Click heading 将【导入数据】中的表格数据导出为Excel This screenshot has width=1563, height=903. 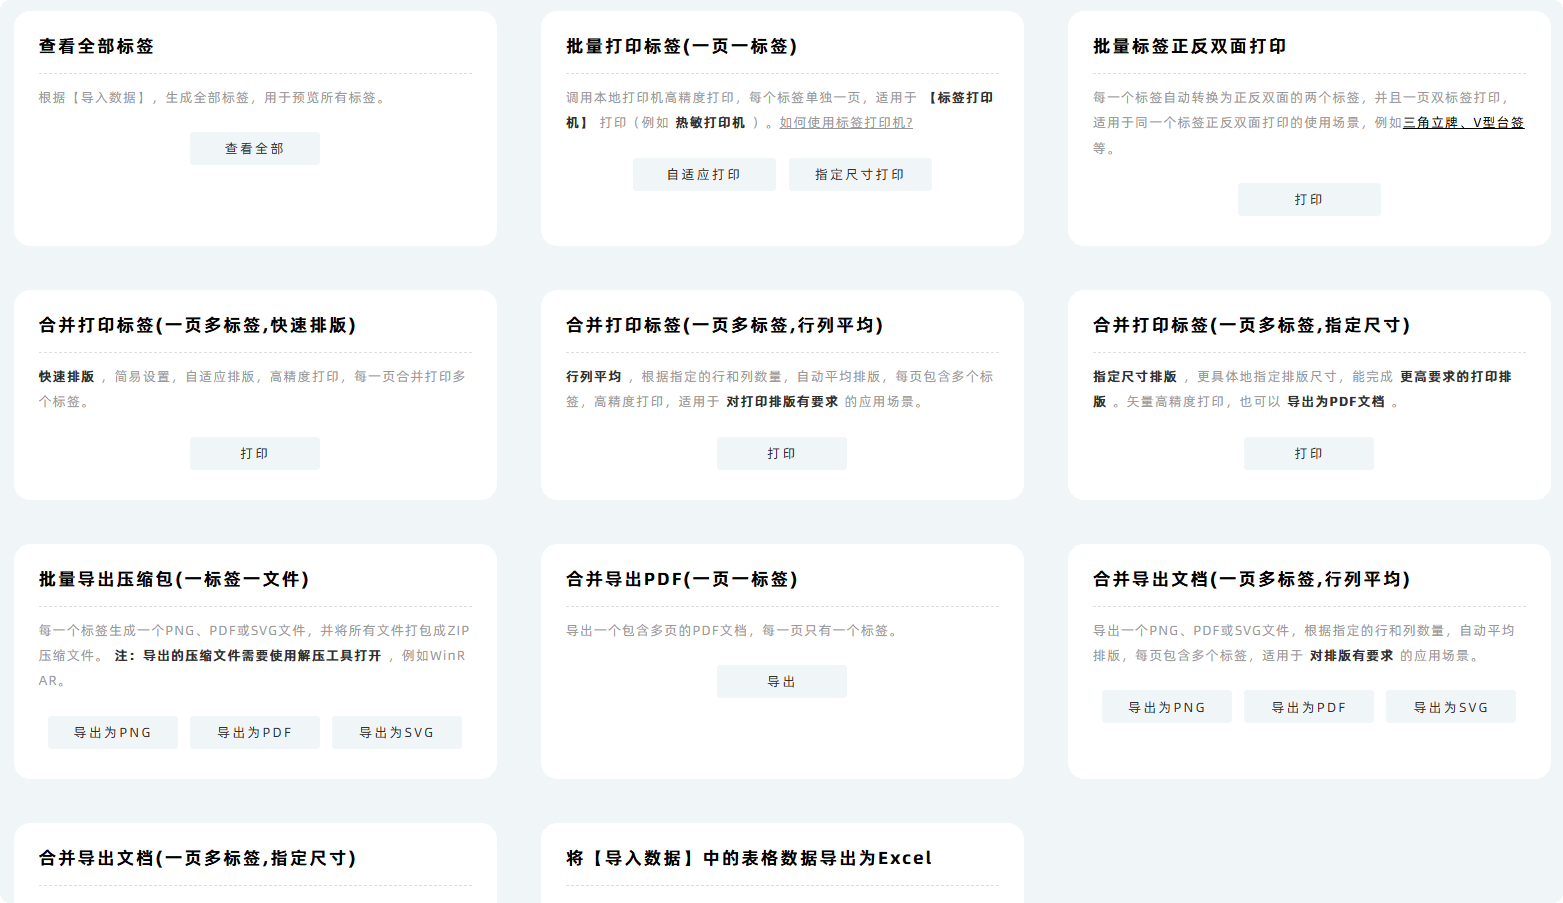[x=749, y=858]
